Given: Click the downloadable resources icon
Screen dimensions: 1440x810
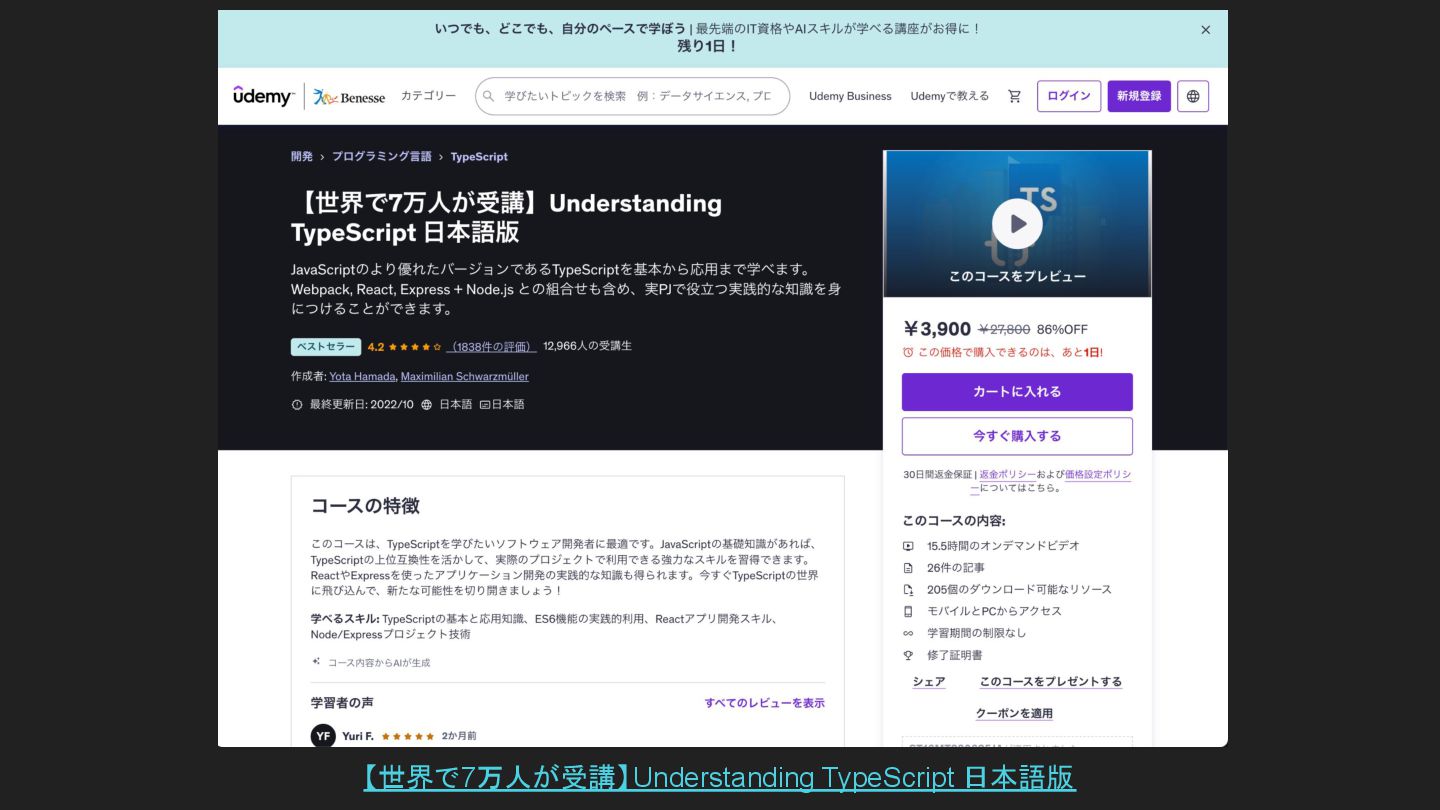Looking at the screenshot, I should point(908,590).
